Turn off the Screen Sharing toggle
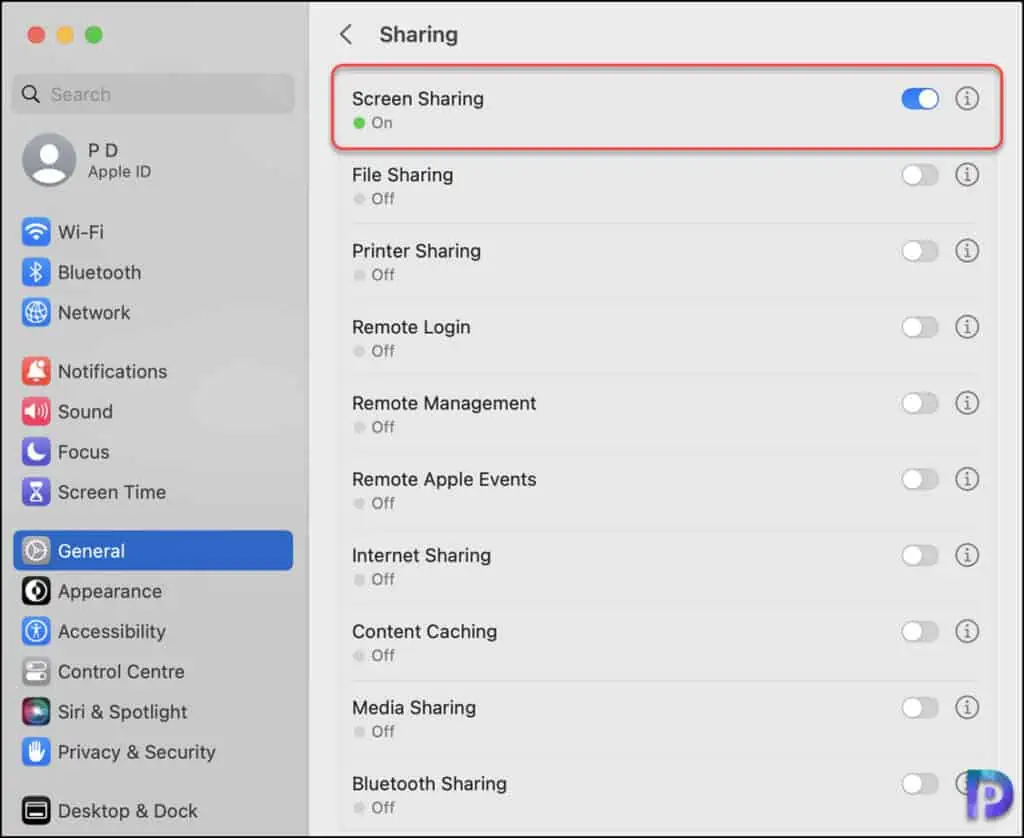Viewport: 1024px width, 838px height. (920, 99)
